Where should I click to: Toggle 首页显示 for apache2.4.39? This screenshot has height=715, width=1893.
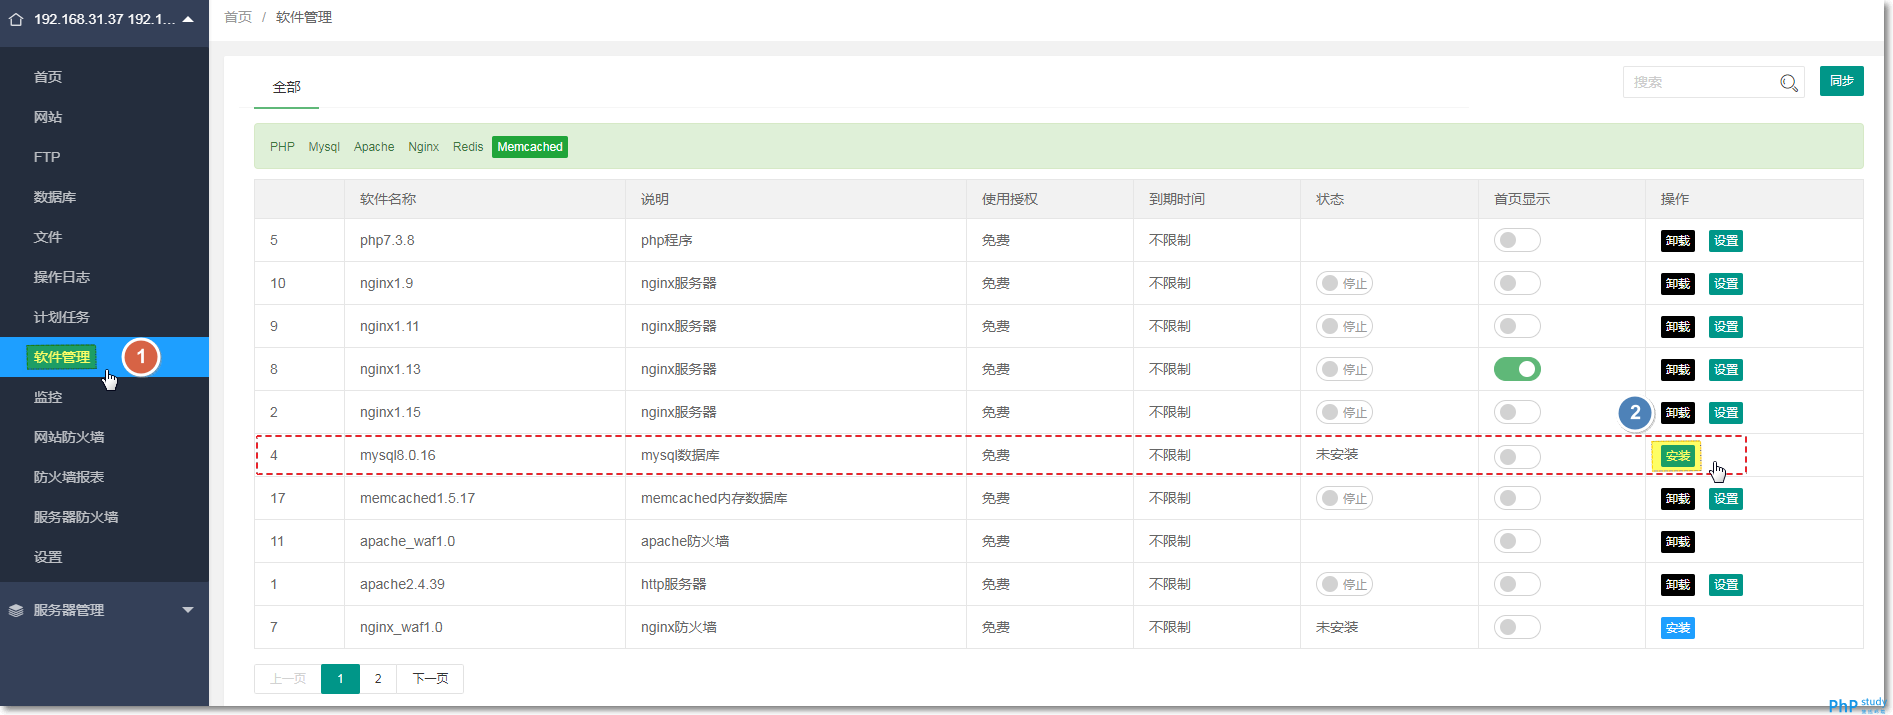pyautogui.click(x=1517, y=584)
